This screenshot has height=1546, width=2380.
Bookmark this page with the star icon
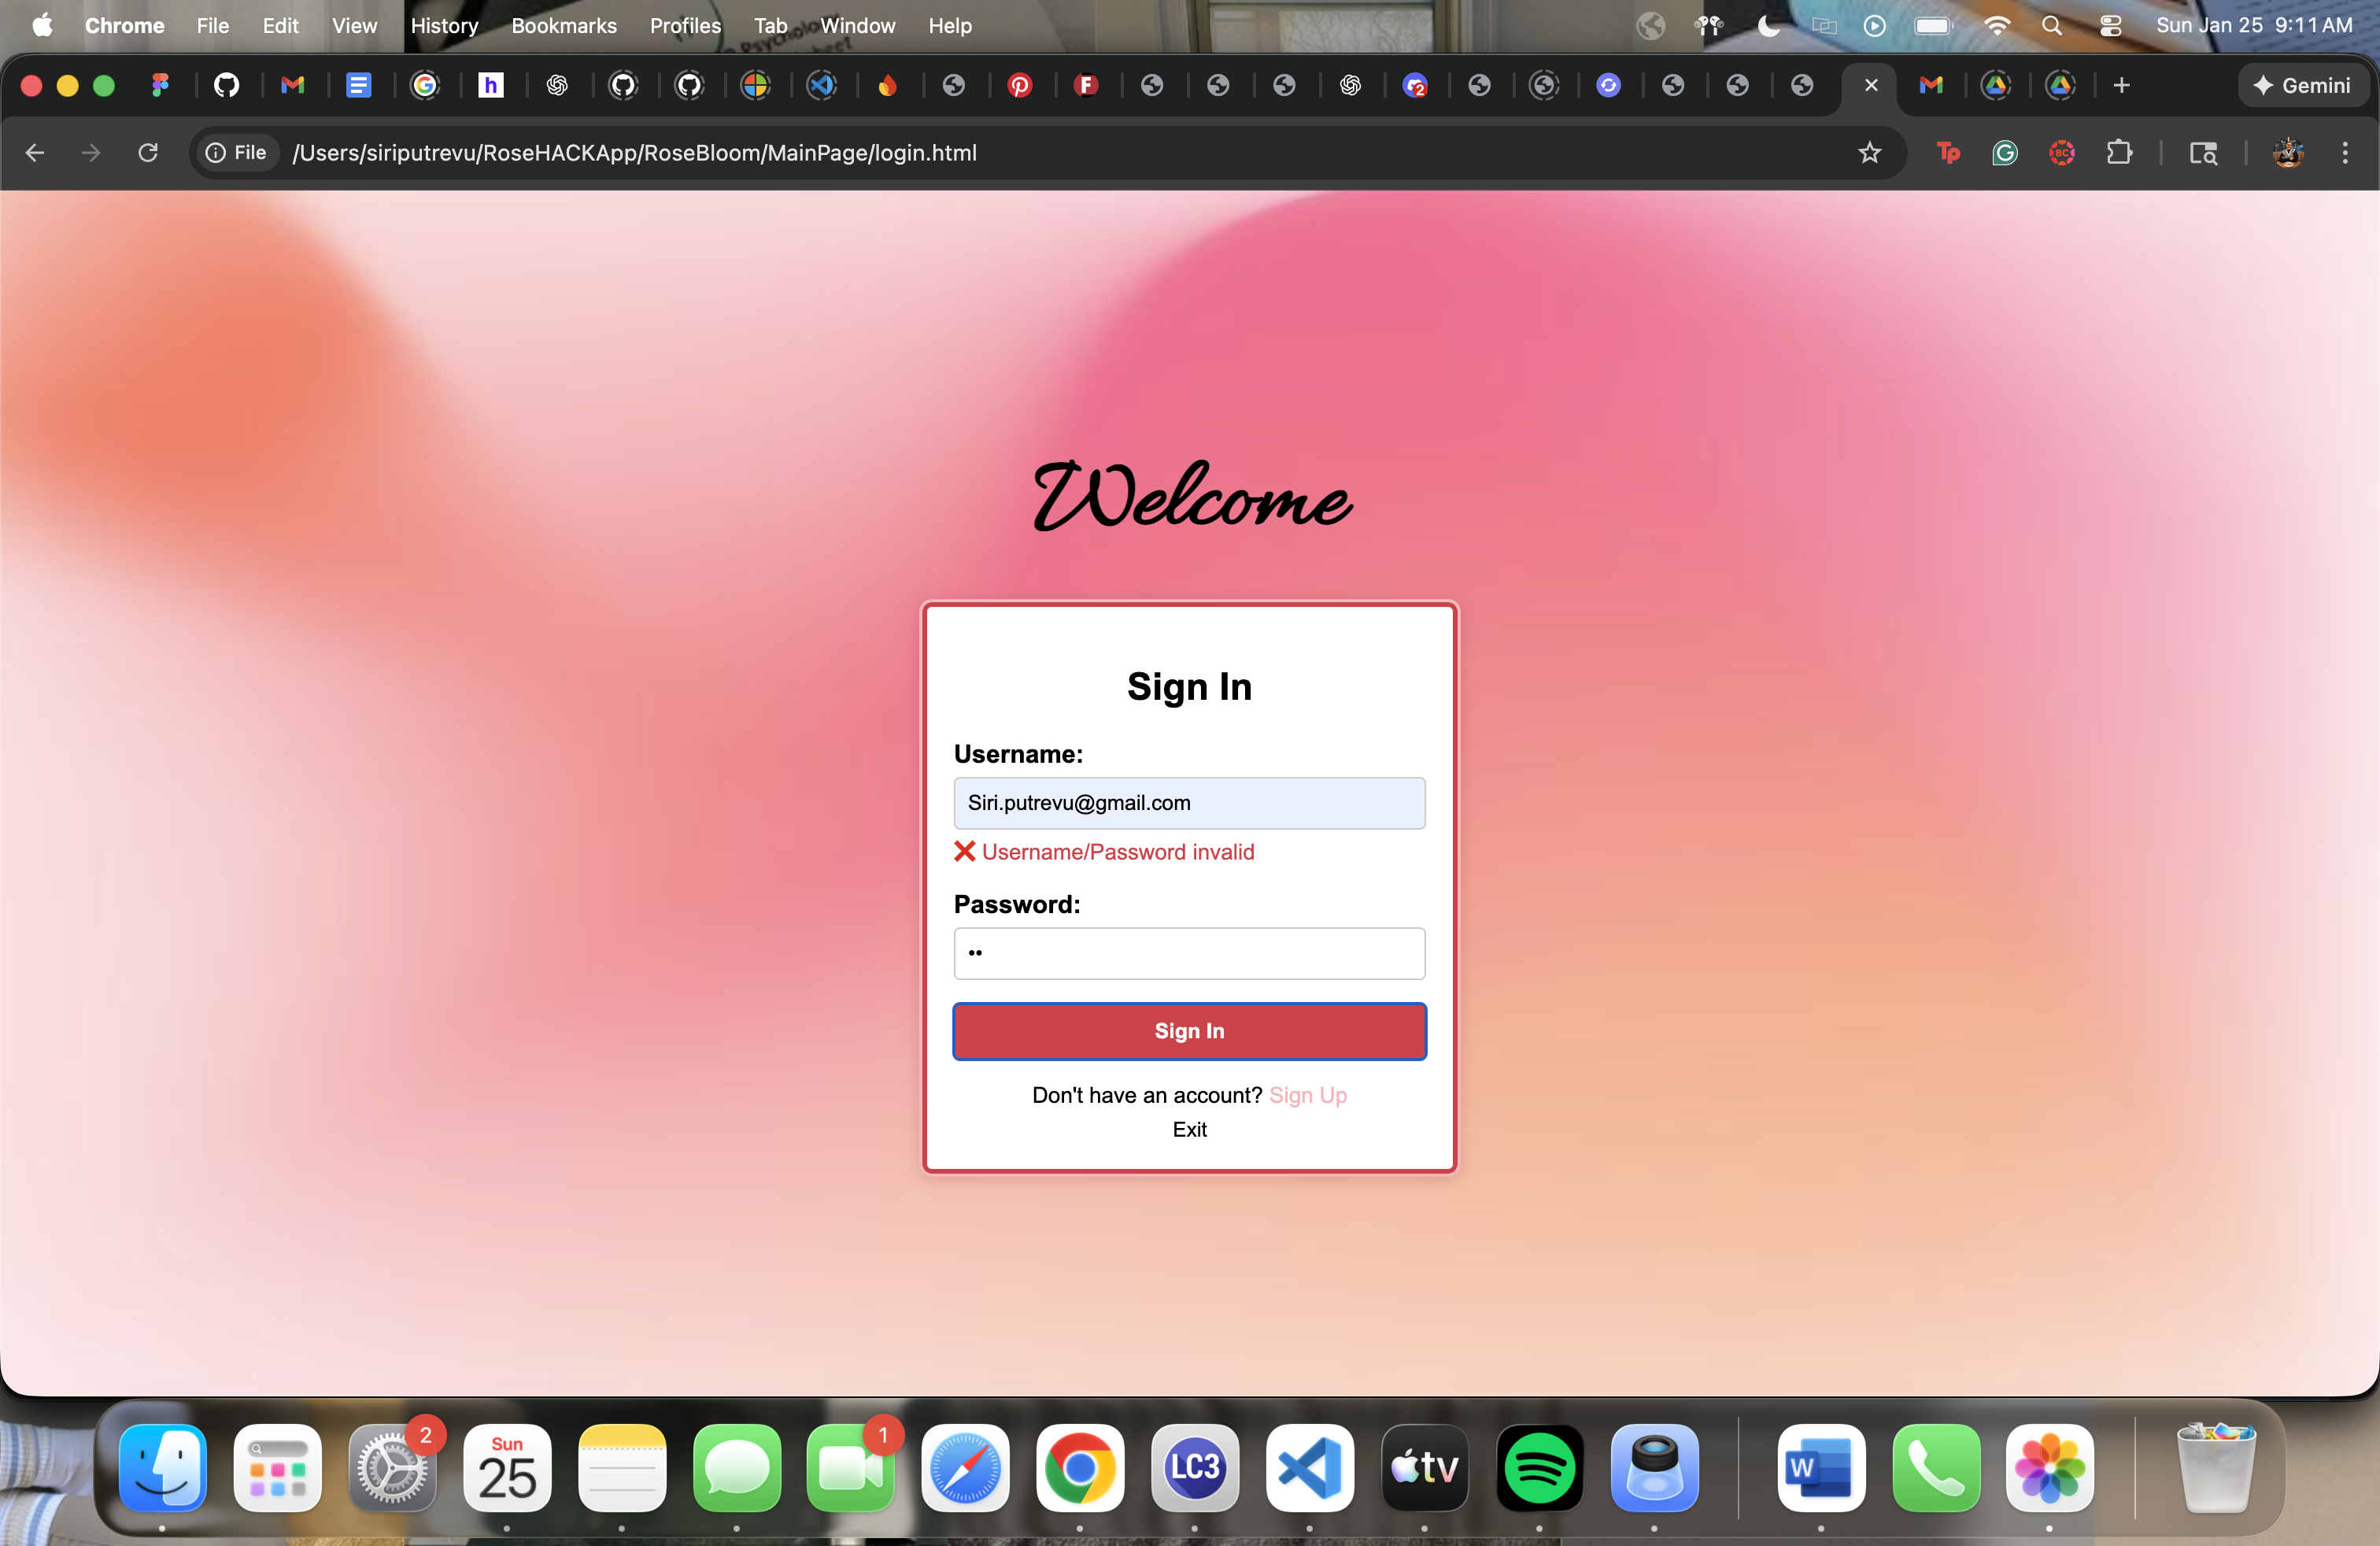pos(1869,153)
